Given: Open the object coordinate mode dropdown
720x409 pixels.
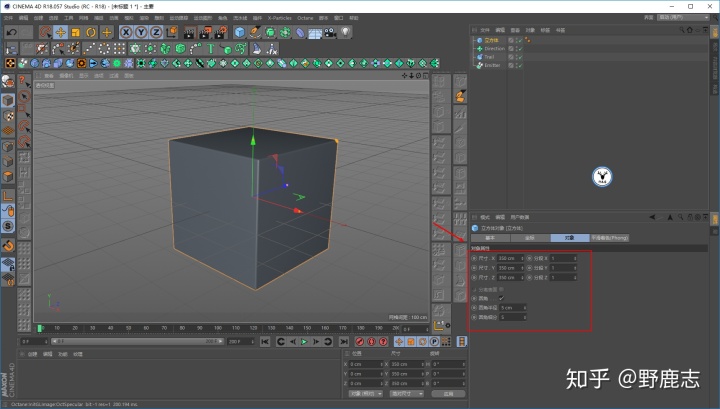Looking at the screenshot, I should tap(366, 394).
